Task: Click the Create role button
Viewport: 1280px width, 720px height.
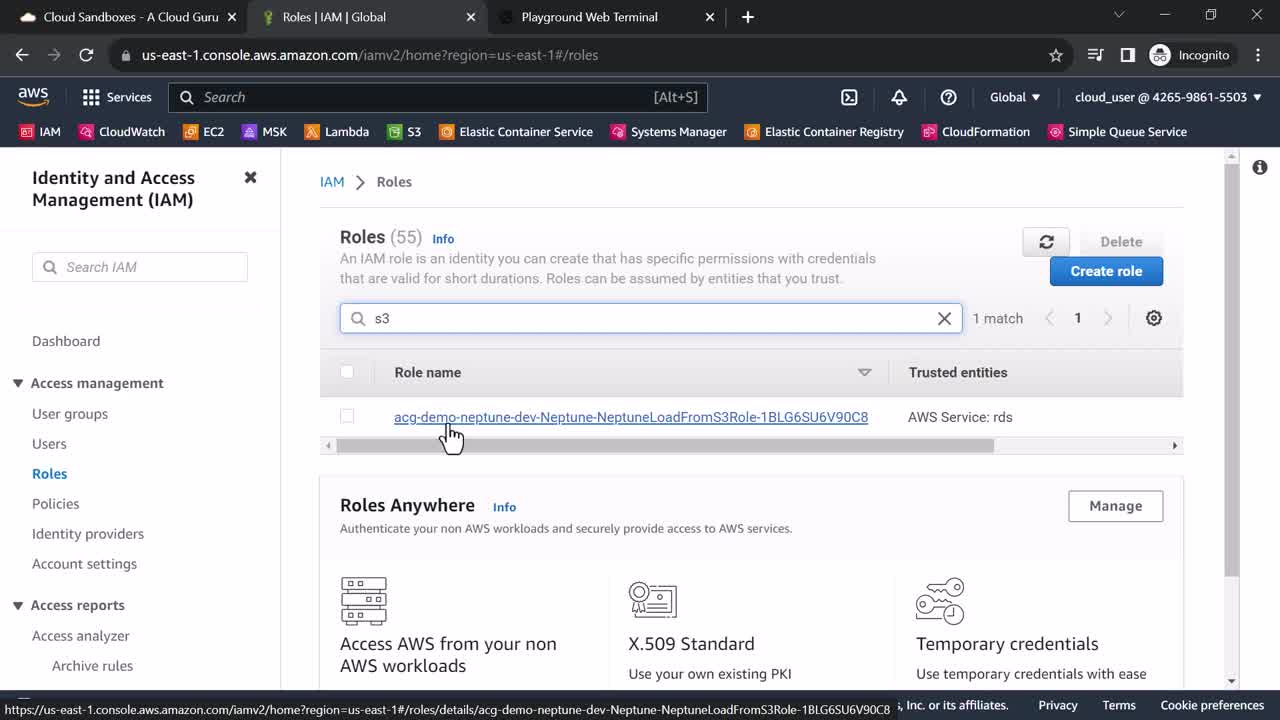Action: (x=1106, y=271)
